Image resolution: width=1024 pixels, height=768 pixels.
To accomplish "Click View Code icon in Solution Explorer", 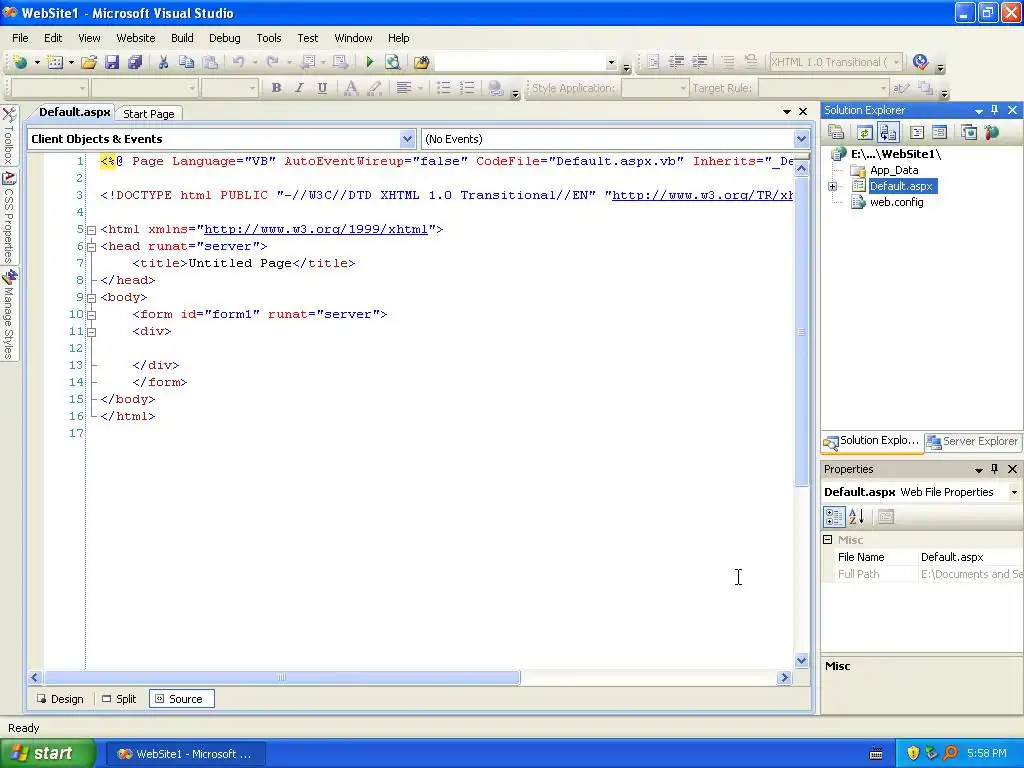I will pyautogui.click(x=917, y=133).
